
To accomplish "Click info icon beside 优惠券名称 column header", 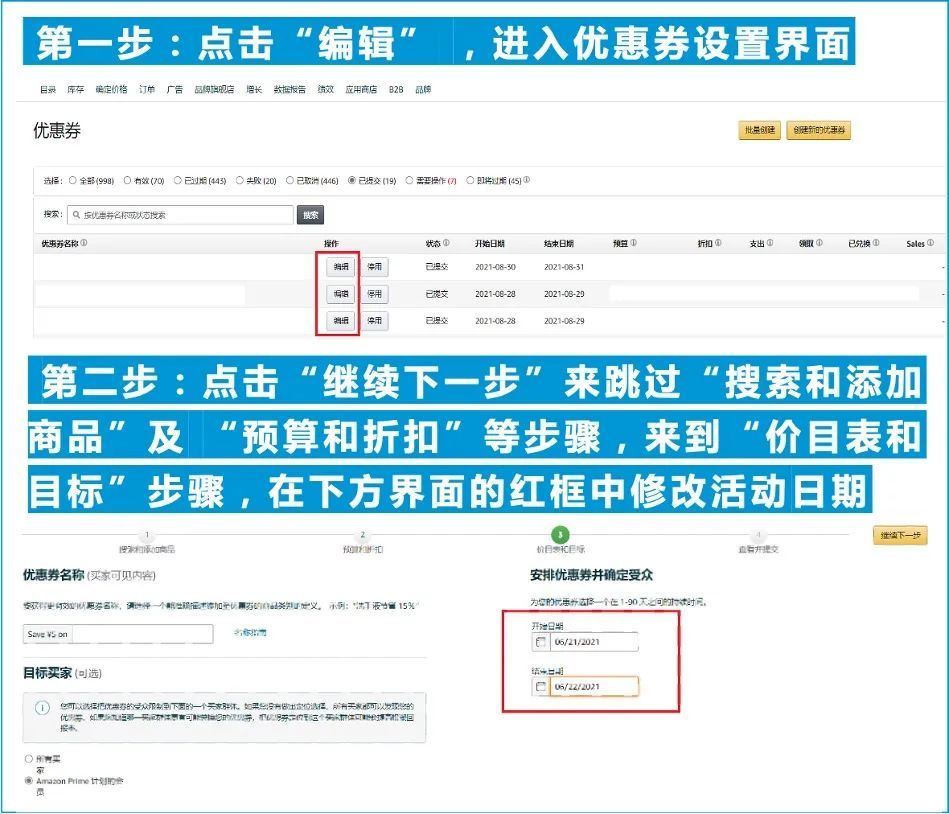I will tap(84, 243).
